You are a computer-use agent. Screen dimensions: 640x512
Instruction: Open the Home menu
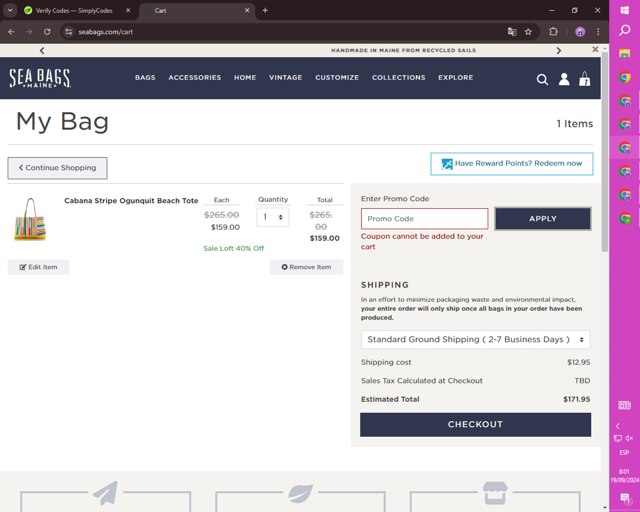pyautogui.click(x=245, y=78)
